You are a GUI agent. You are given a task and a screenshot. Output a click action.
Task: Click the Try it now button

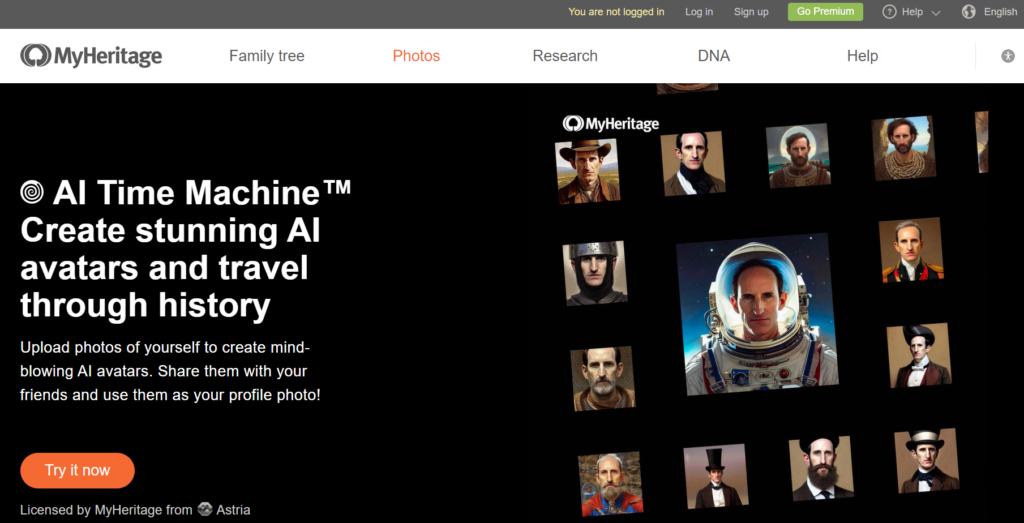(77, 470)
